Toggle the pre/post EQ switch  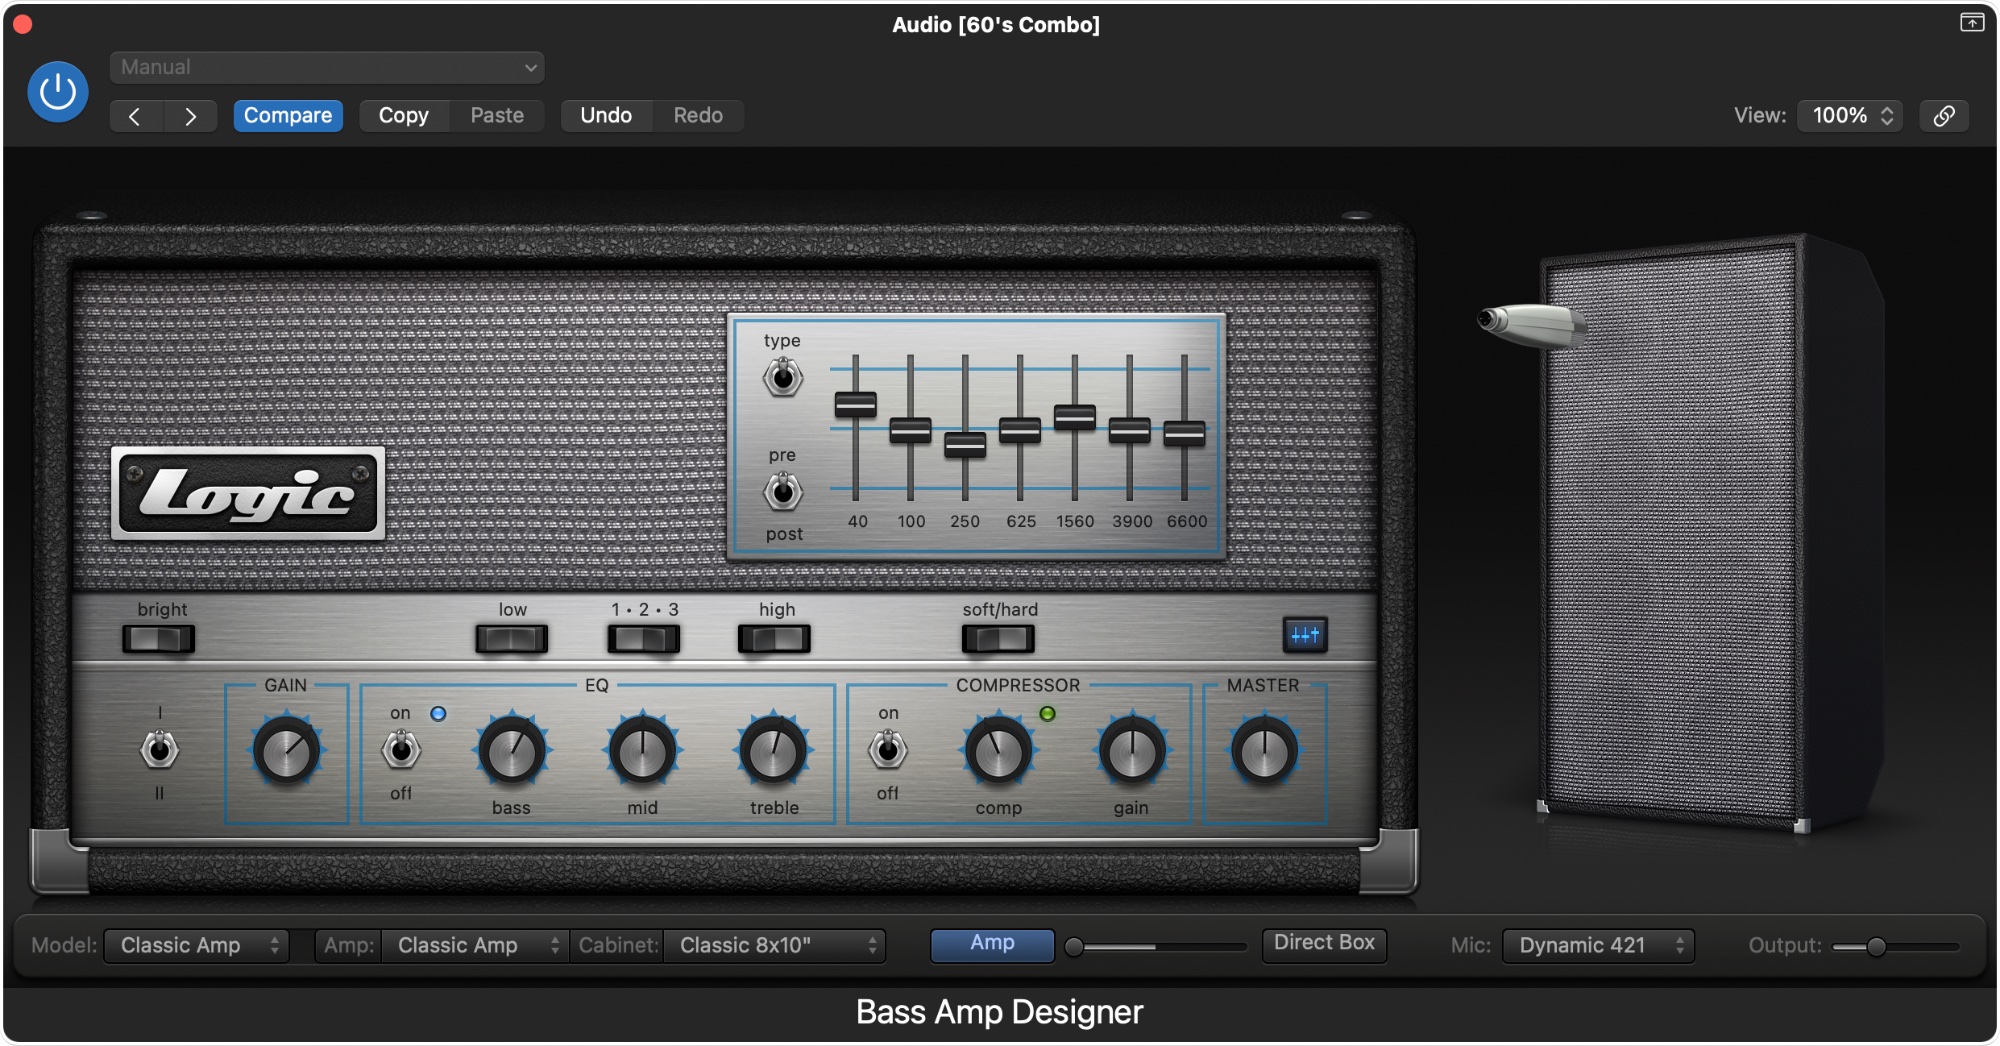783,491
